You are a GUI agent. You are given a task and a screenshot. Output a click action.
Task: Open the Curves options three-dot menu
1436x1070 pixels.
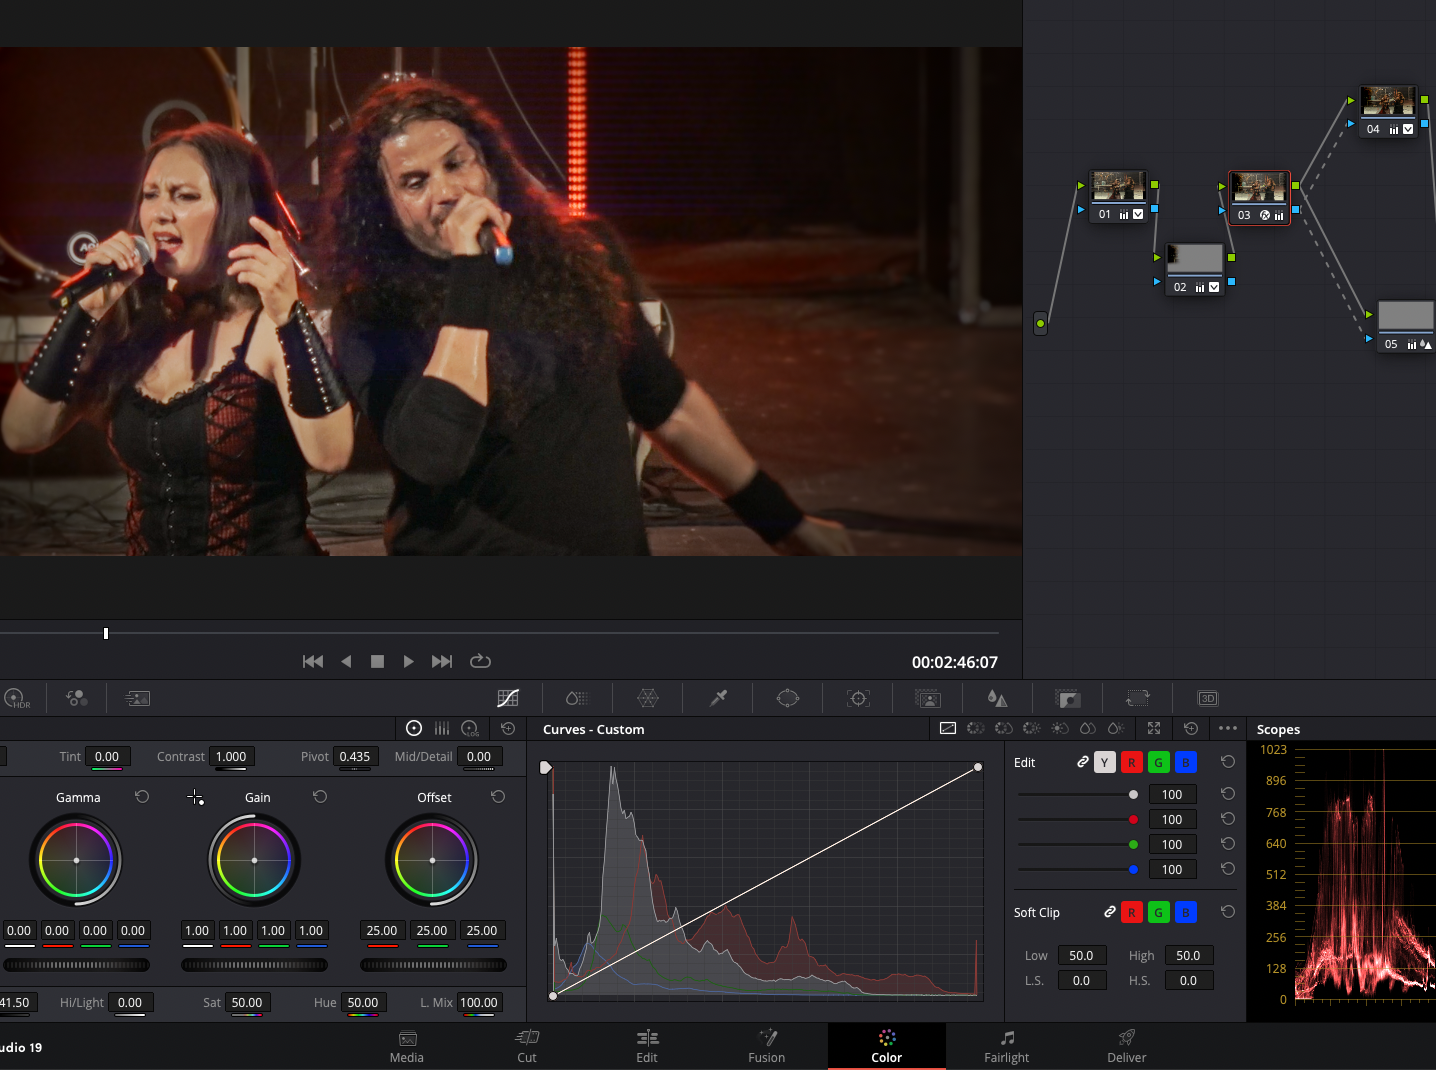1228,728
